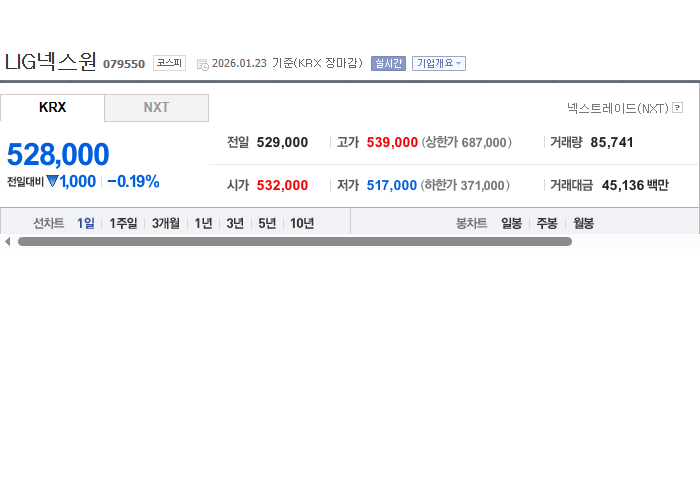Click the LIG넥스원 stock name
The width and height of the screenshot is (700, 490).
click(50, 62)
